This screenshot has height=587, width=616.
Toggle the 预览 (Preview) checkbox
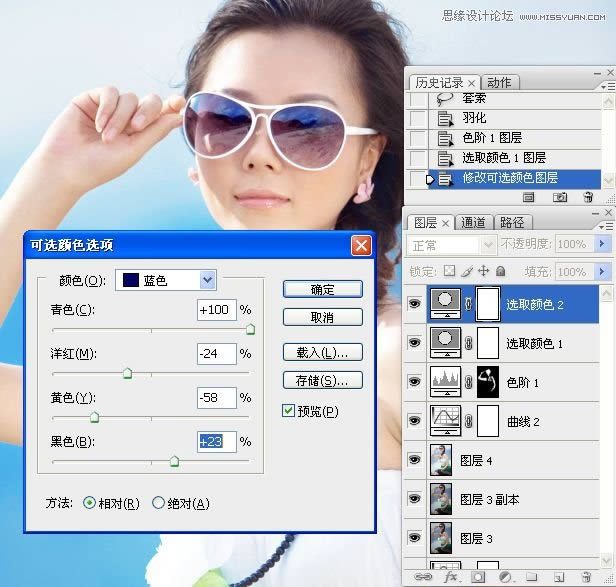pyautogui.click(x=289, y=411)
